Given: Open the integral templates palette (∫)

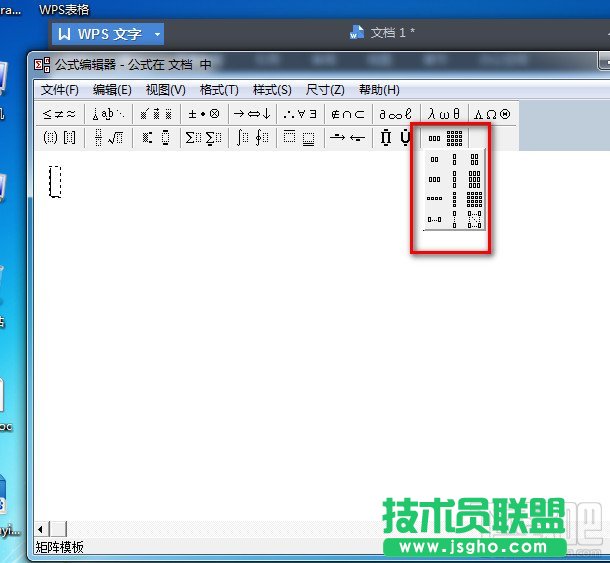Looking at the screenshot, I should click(252, 137).
